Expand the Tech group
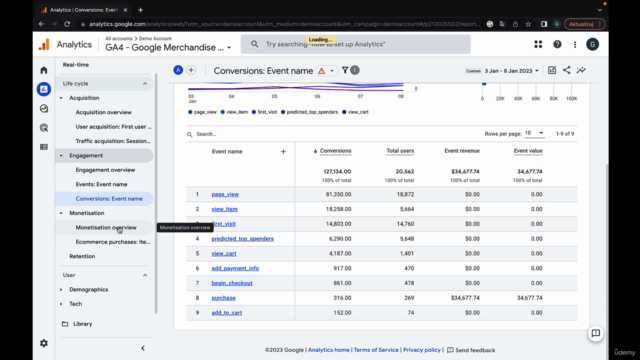 pyautogui.click(x=61, y=304)
